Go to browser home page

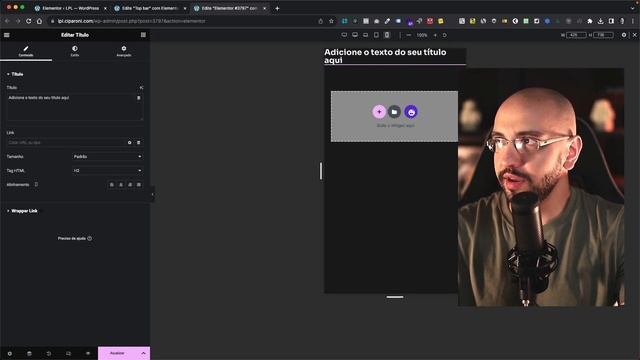coord(39,21)
